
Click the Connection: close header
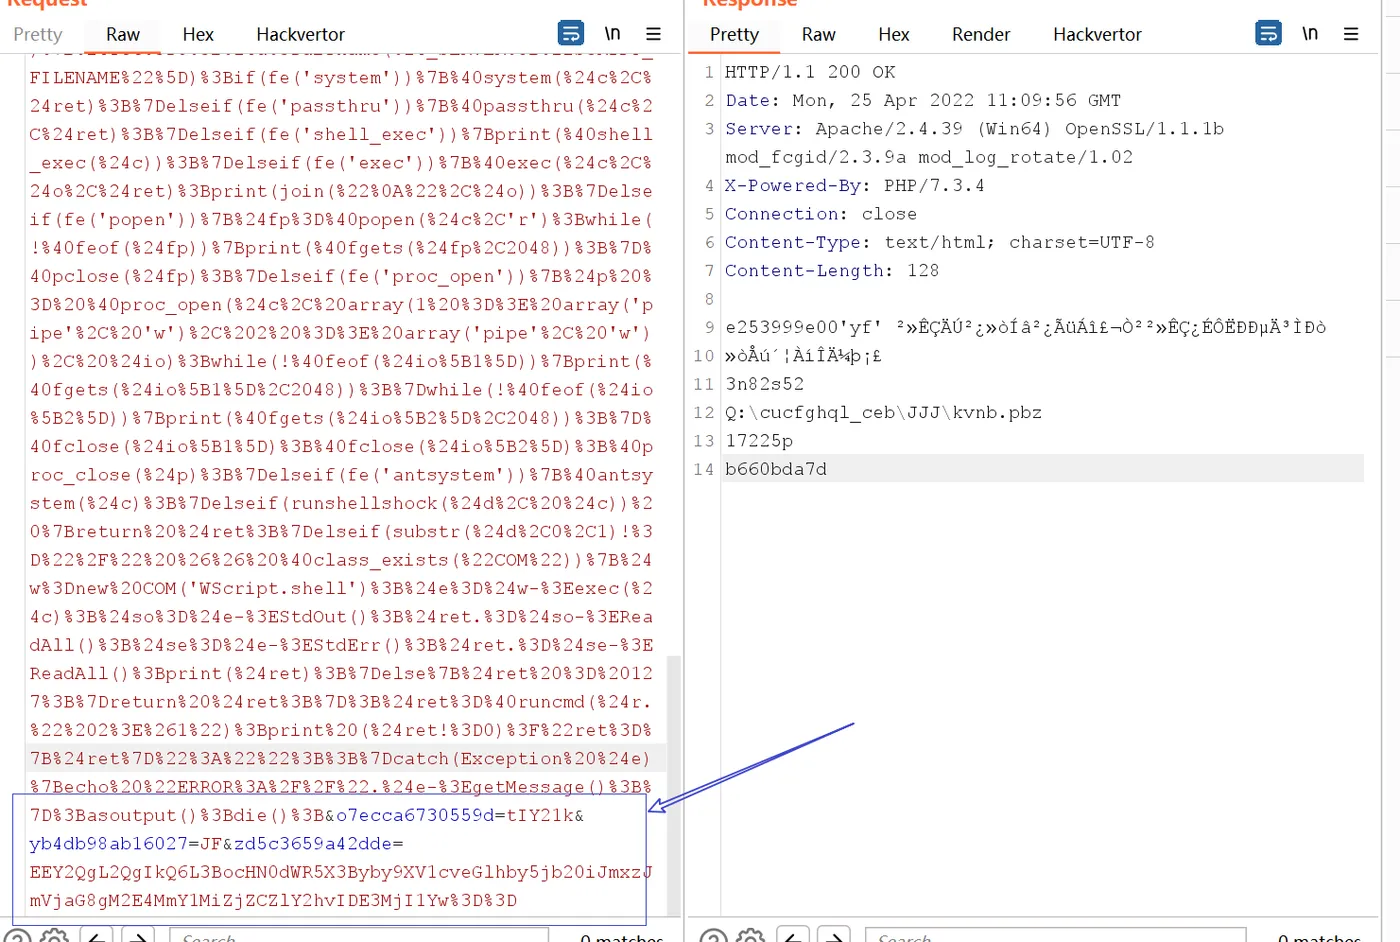(x=820, y=214)
